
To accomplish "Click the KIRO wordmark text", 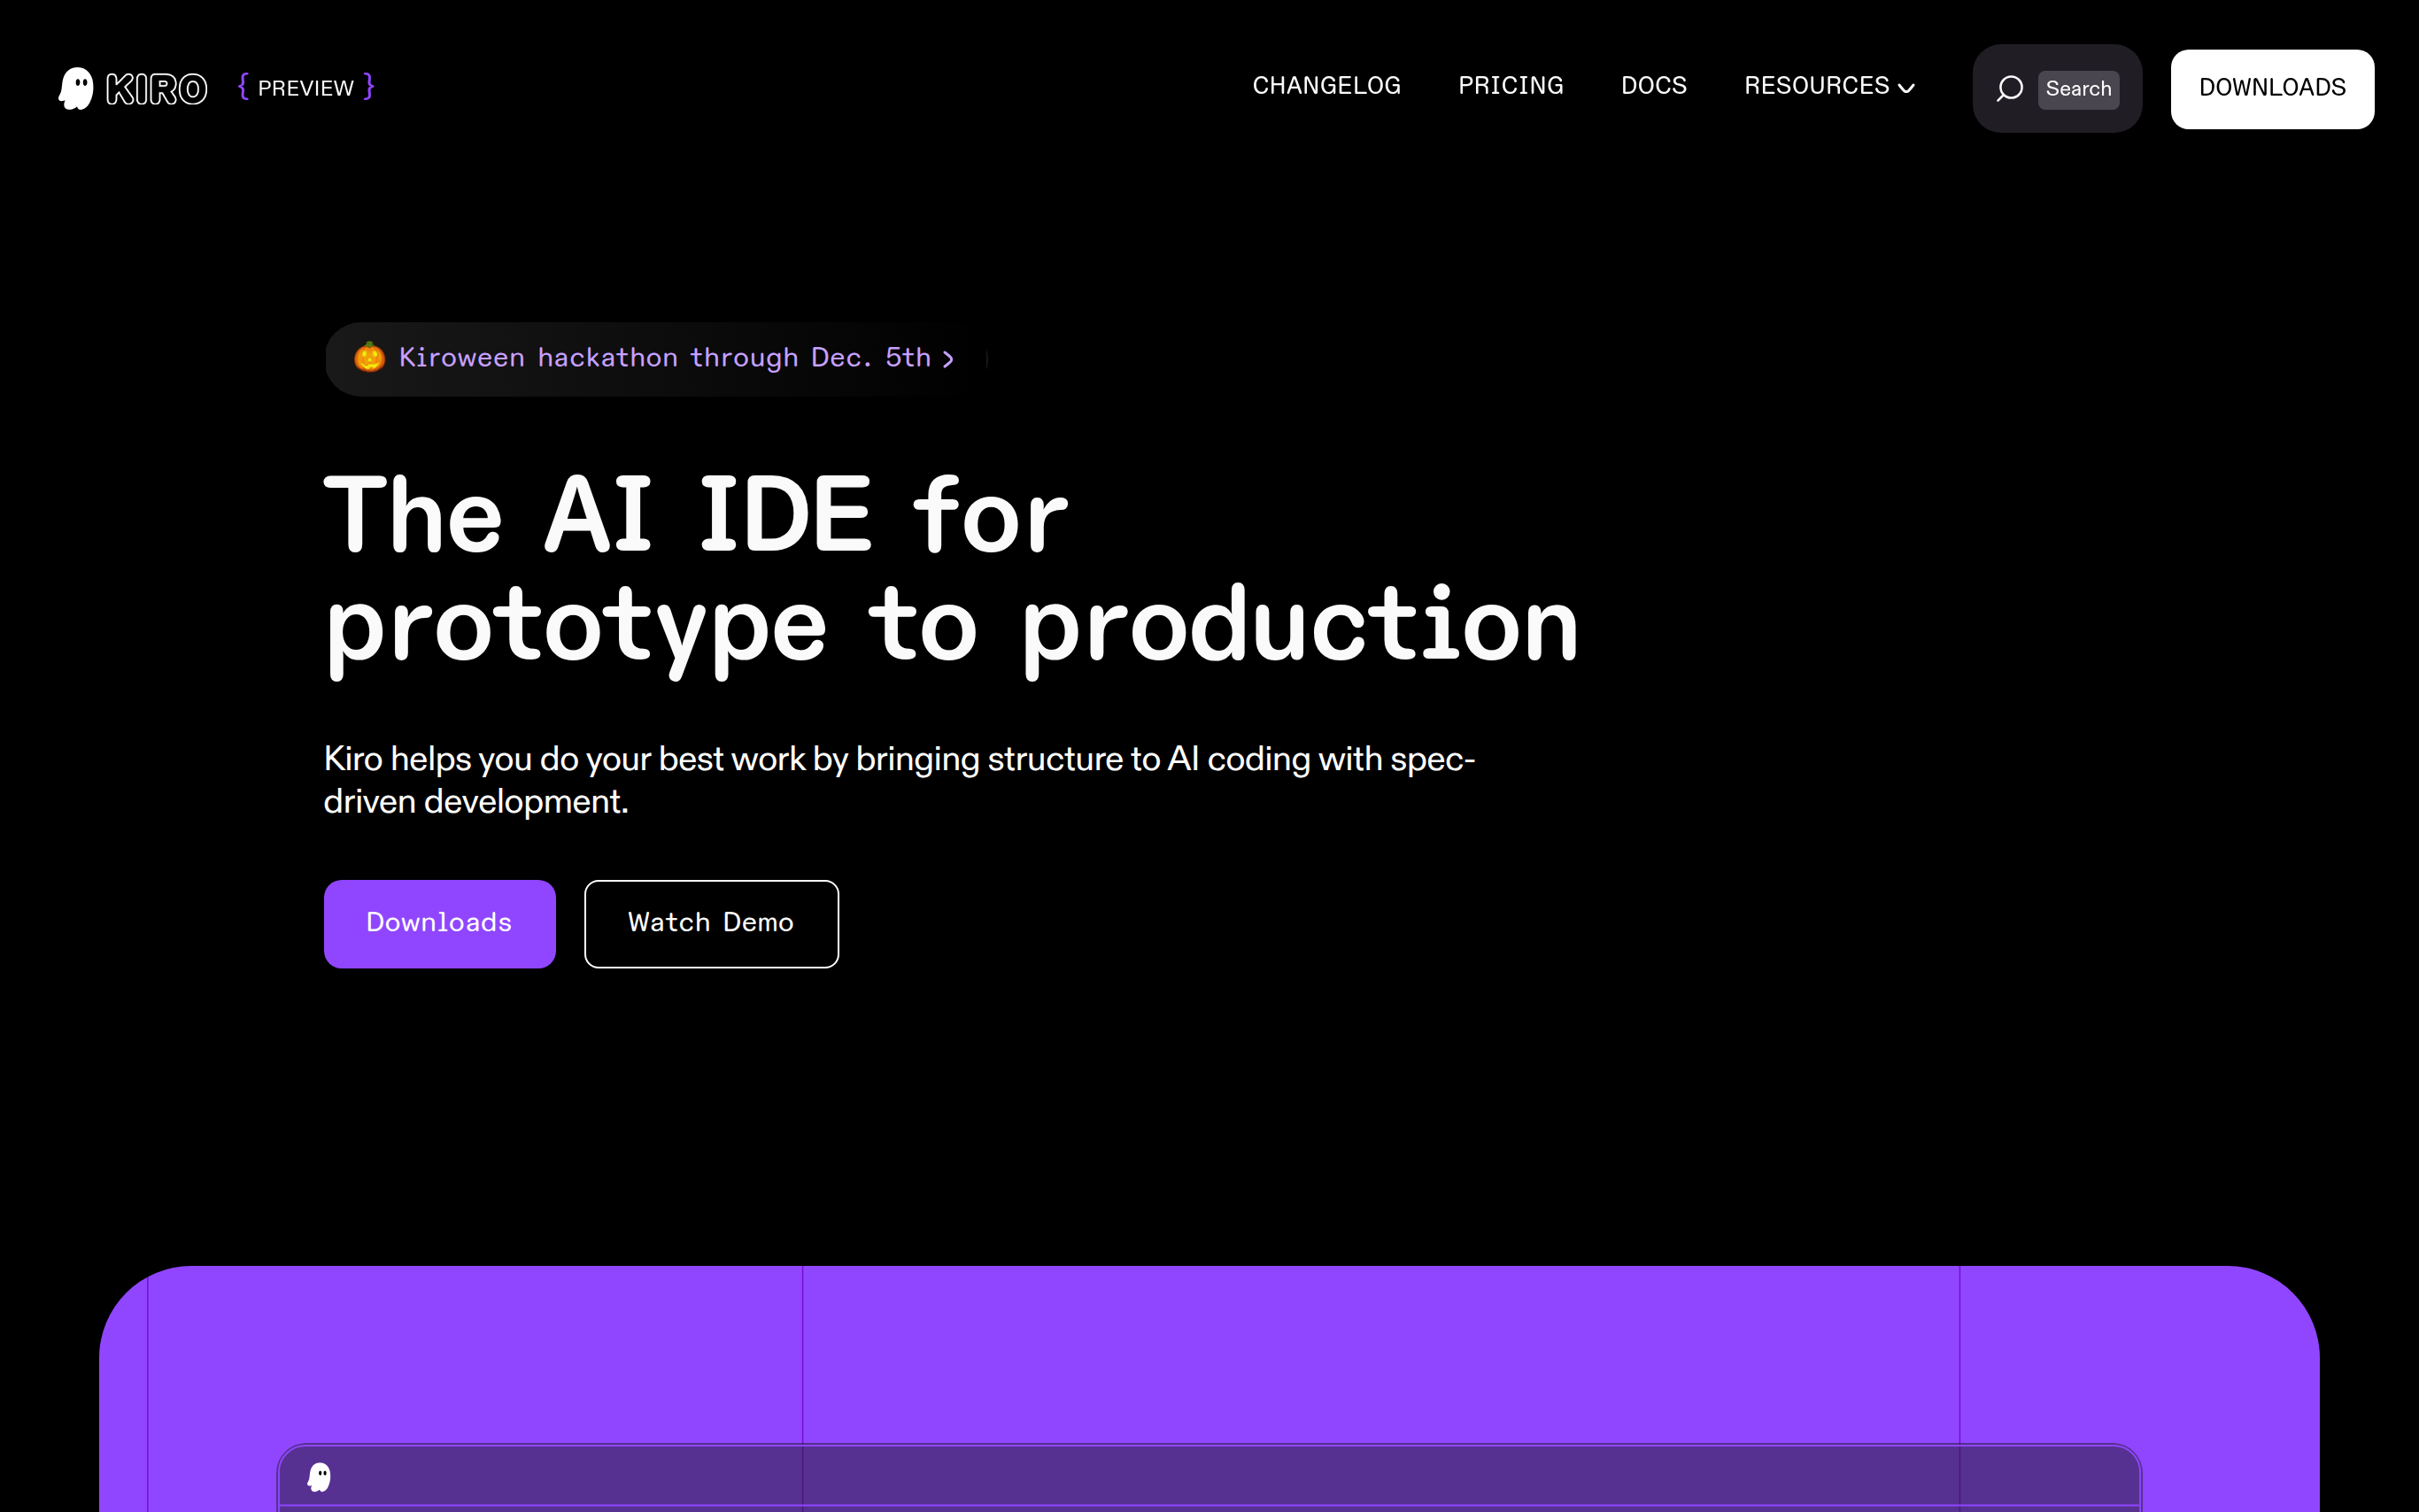I will point(157,89).
